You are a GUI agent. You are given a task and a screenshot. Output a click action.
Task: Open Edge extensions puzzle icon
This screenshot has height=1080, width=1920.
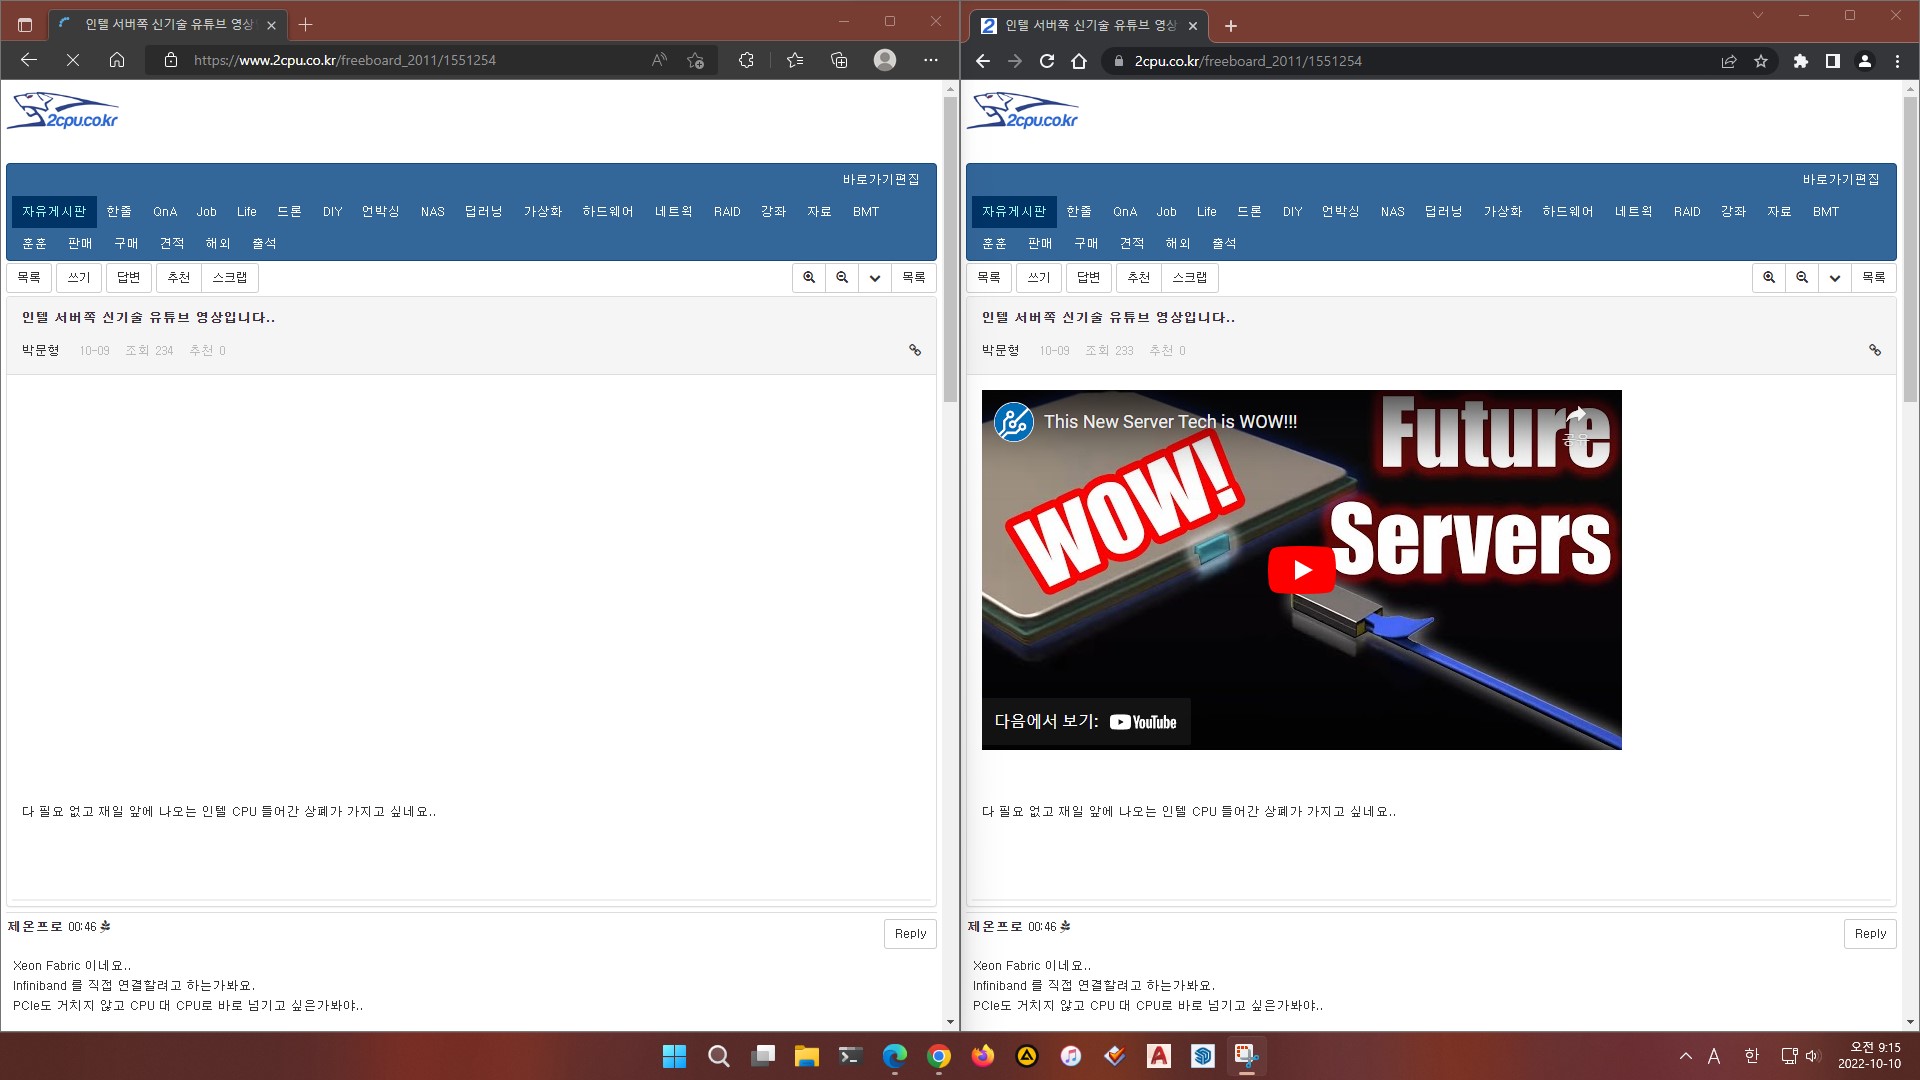pyautogui.click(x=746, y=60)
